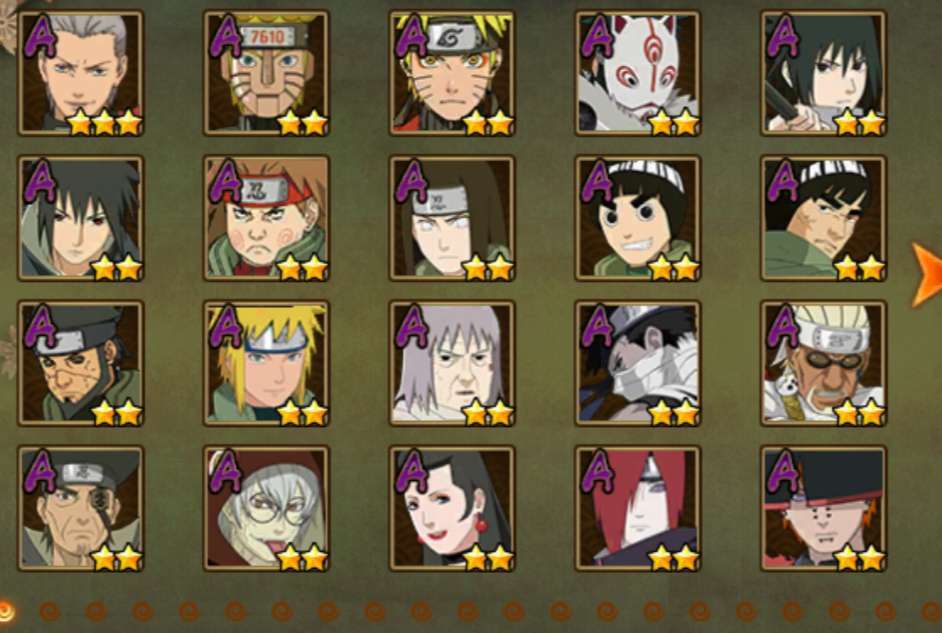Choose the wooden puppet card labeled 7610
The height and width of the screenshot is (633, 942).
pos(266,73)
